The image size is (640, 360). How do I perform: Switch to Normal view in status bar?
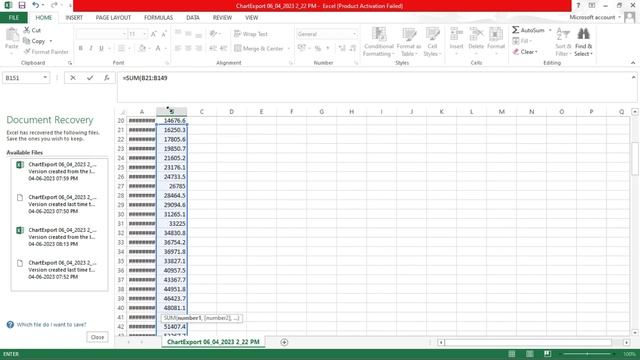pyautogui.click(x=511, y=354)
